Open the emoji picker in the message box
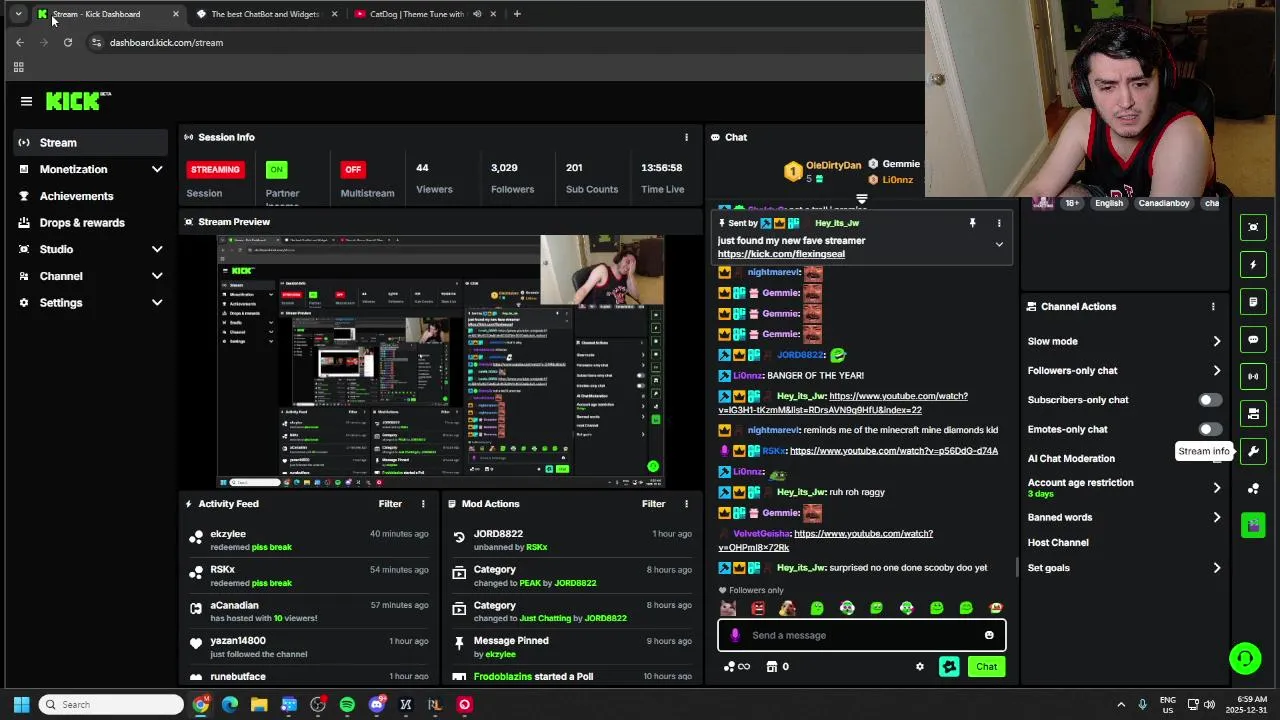The height and width of the screenshot is (720, 1280). (x=989, y=635)
